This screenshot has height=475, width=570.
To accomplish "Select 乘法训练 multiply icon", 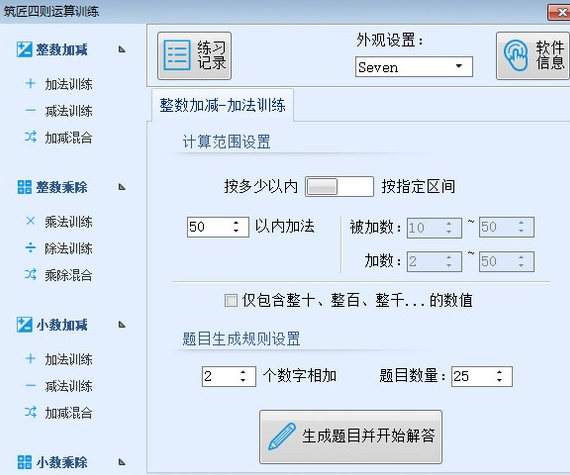I will pyautogui.click(x=31, y=221).
